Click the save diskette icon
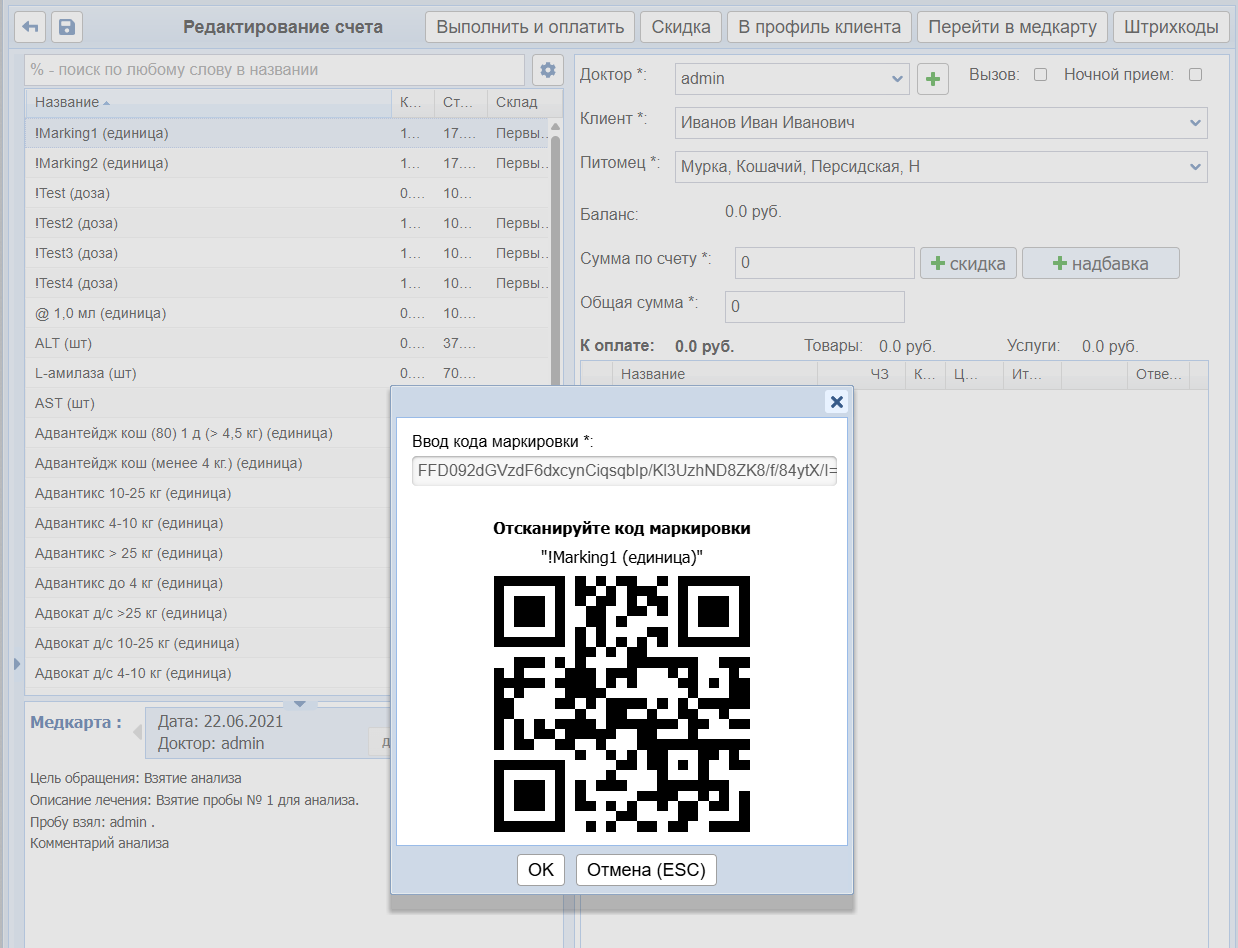 [x=66, y=27]
